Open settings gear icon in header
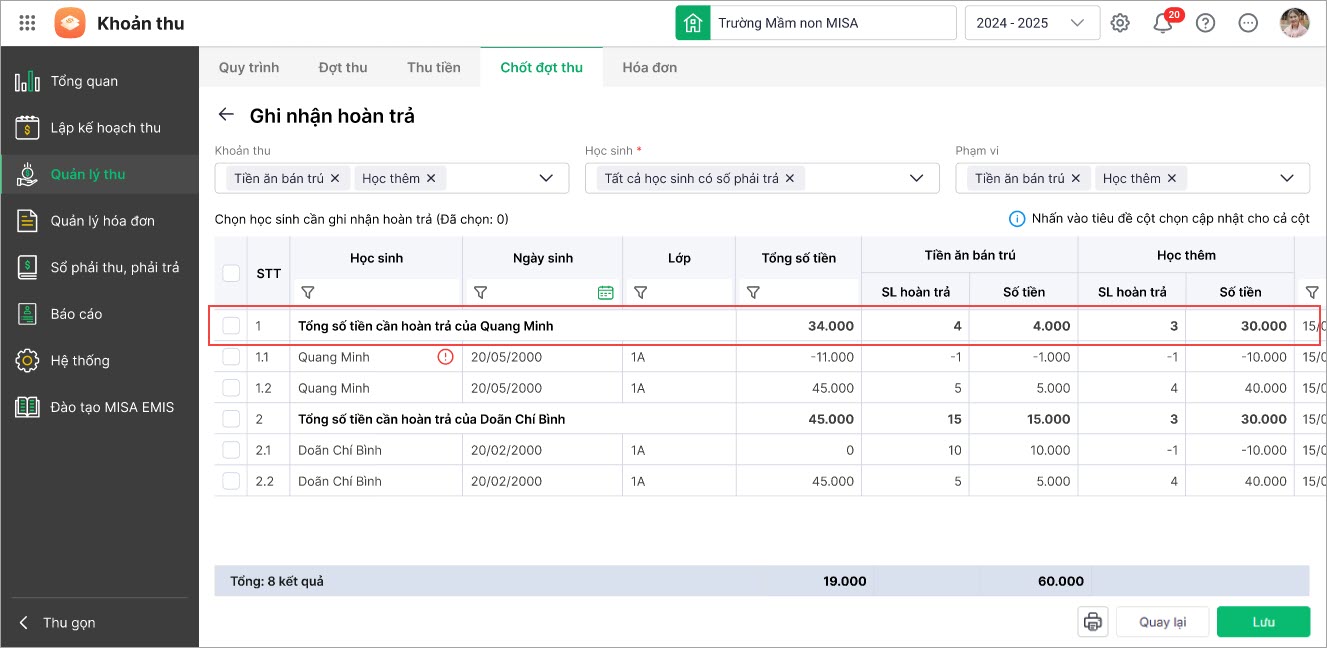Screen dimensions: 1327x648 click(x=1120, y=23)
